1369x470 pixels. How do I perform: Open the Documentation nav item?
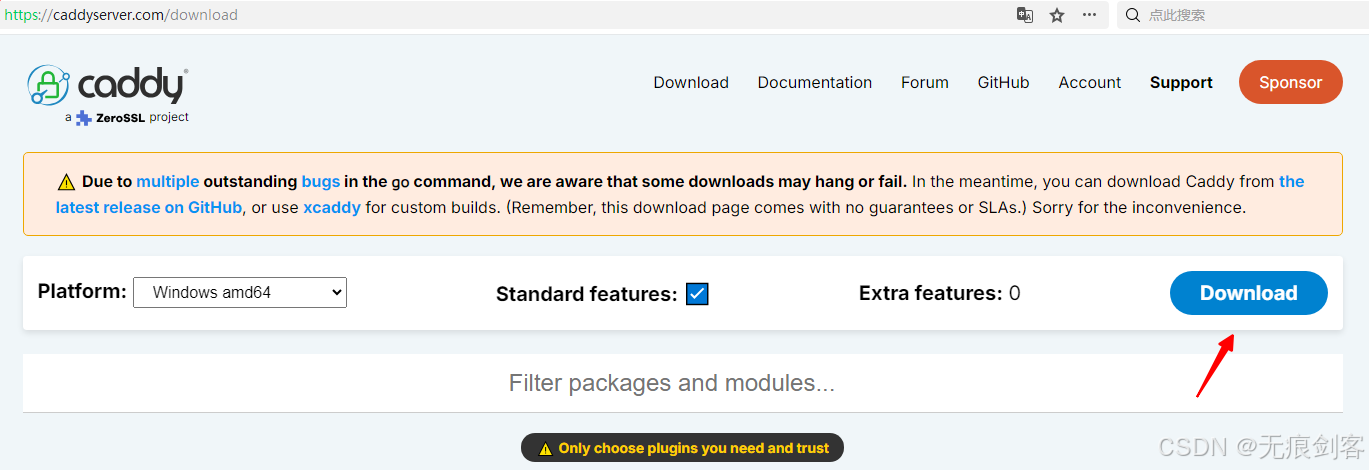coord(814,83)
